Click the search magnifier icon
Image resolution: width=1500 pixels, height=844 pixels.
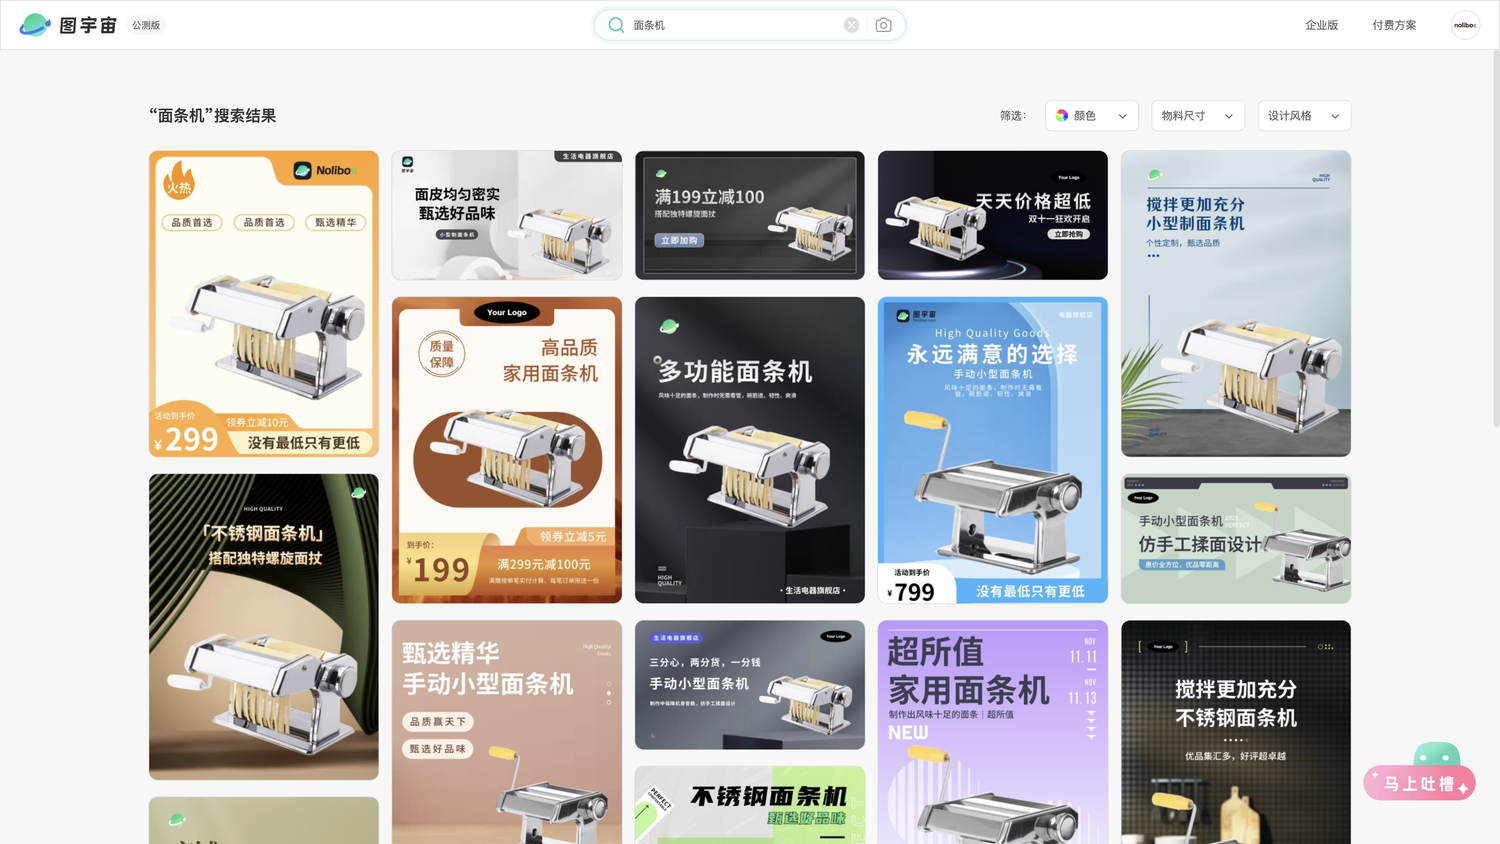tap(616, 25)
